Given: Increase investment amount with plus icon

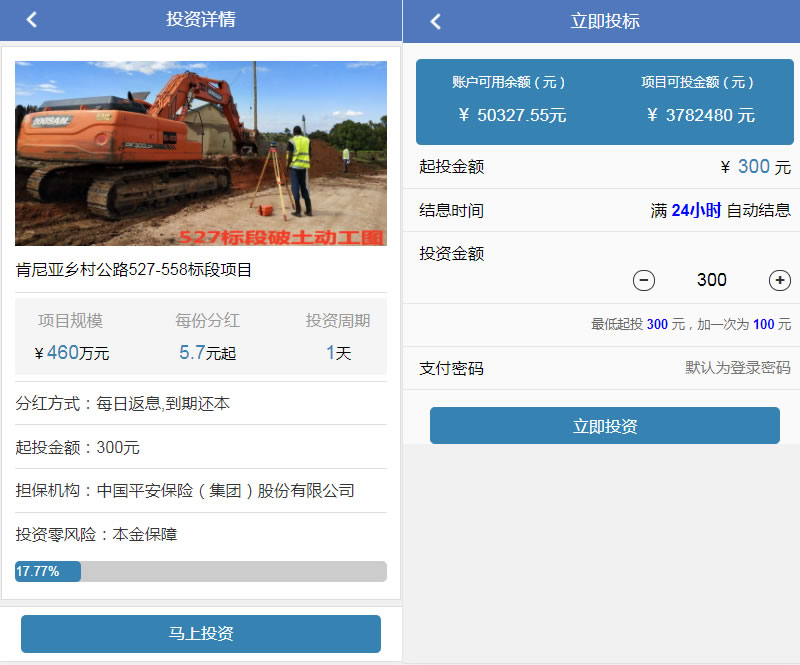Looking at the screenshot, I should [x=780, y=280].
